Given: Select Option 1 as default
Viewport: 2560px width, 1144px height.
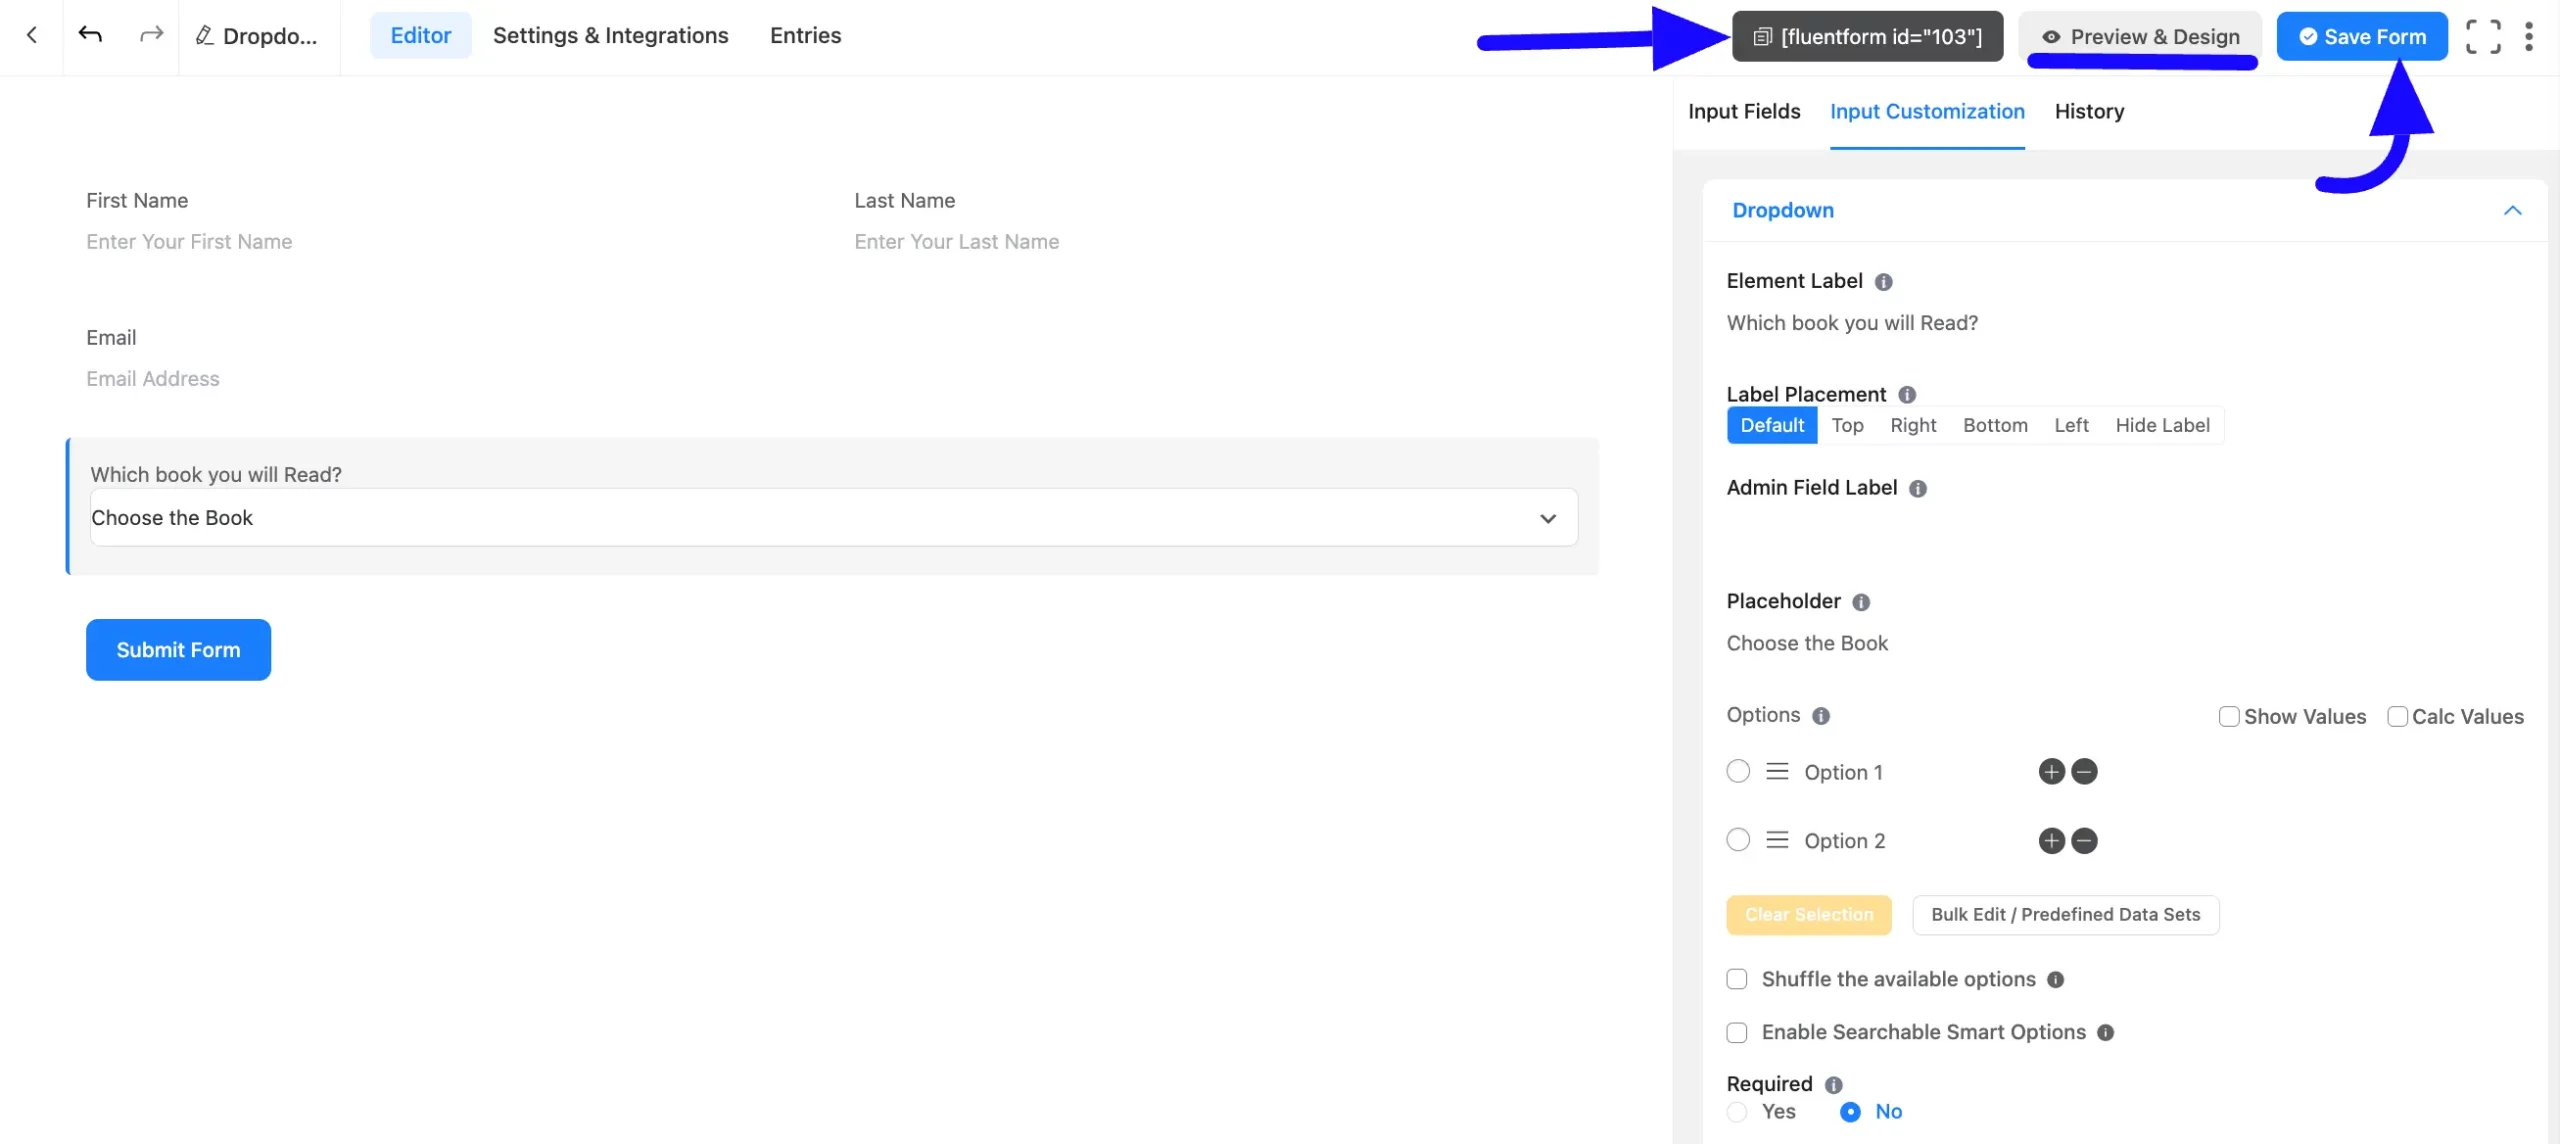Looking at the screenshot, I should point(1738,771).
